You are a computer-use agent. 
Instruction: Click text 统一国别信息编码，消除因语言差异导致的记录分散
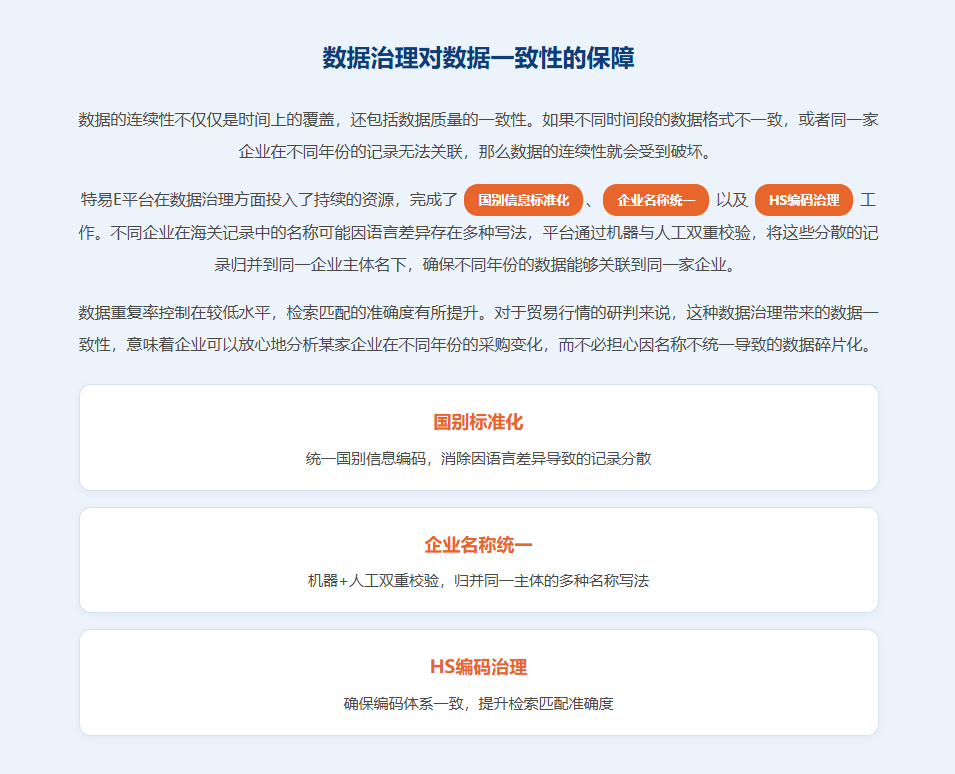[x=478, y=458]
